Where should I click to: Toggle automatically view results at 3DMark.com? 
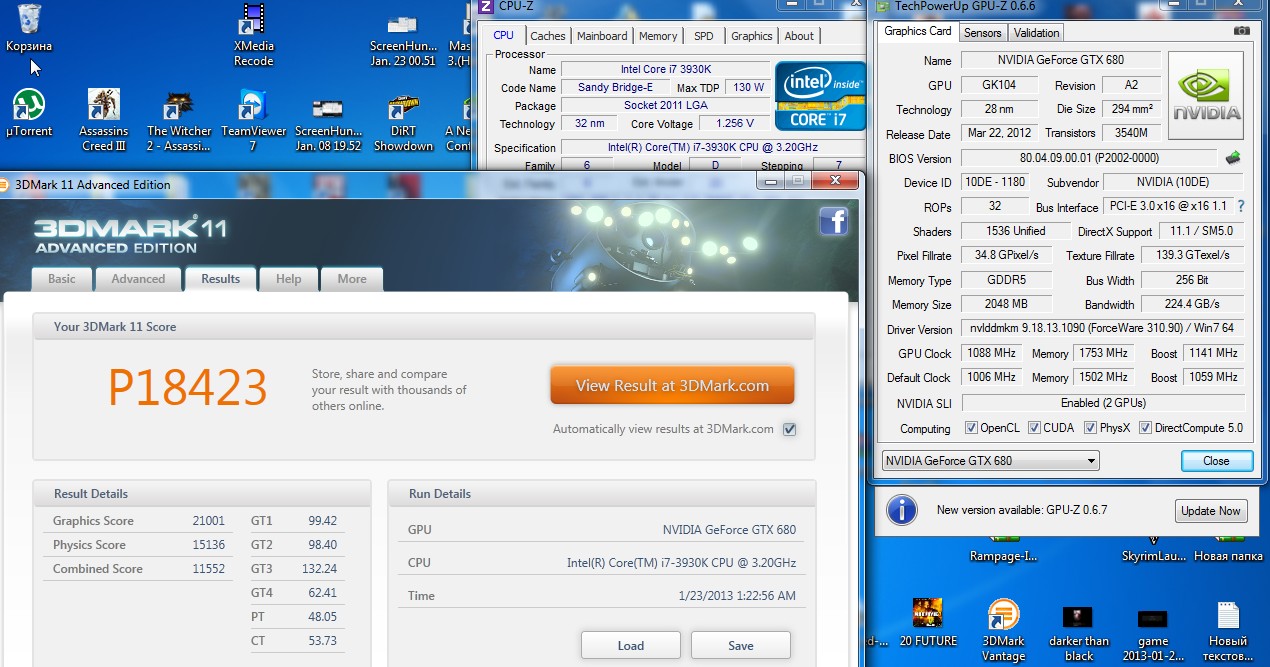point(790,429)
